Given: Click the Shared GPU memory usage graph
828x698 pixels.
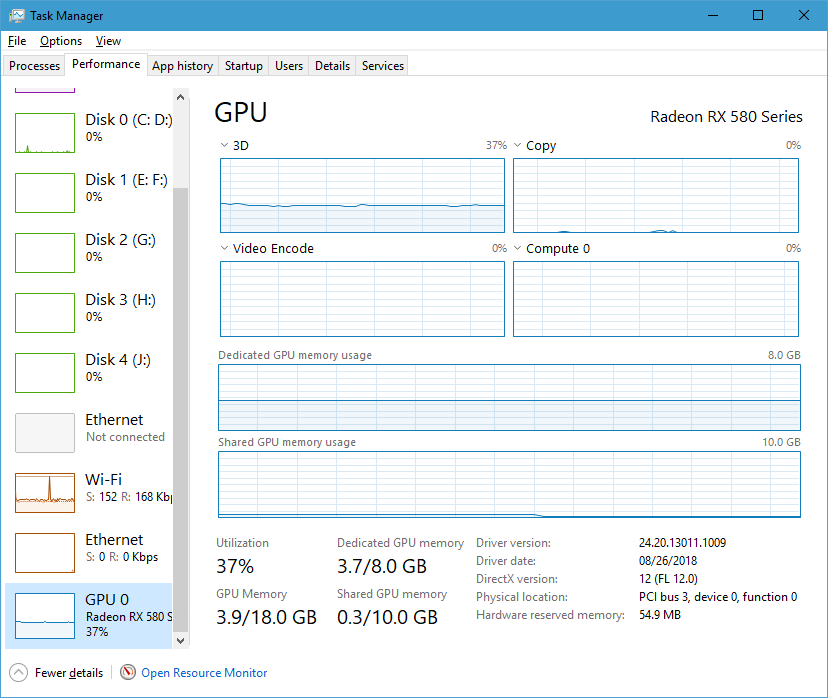Looking at the screenshot, I should pyautogui.click(x=510, y=484).
